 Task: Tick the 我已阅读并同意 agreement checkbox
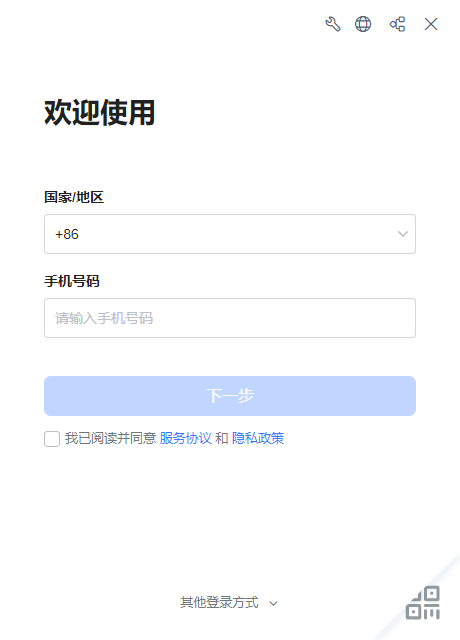tap(52, 439)
